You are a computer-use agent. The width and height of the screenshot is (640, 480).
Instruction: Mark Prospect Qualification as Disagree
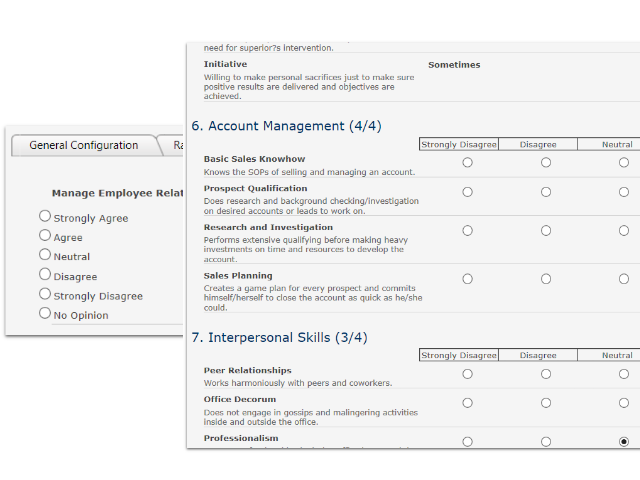click(x=546, y=192)
